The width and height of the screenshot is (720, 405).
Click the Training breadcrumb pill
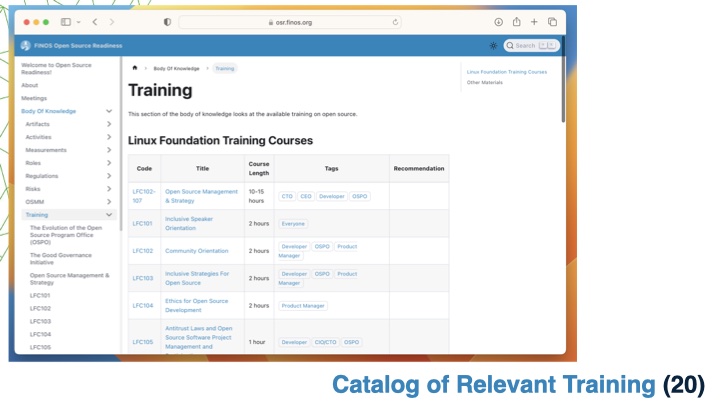click(x=225, y=68)
